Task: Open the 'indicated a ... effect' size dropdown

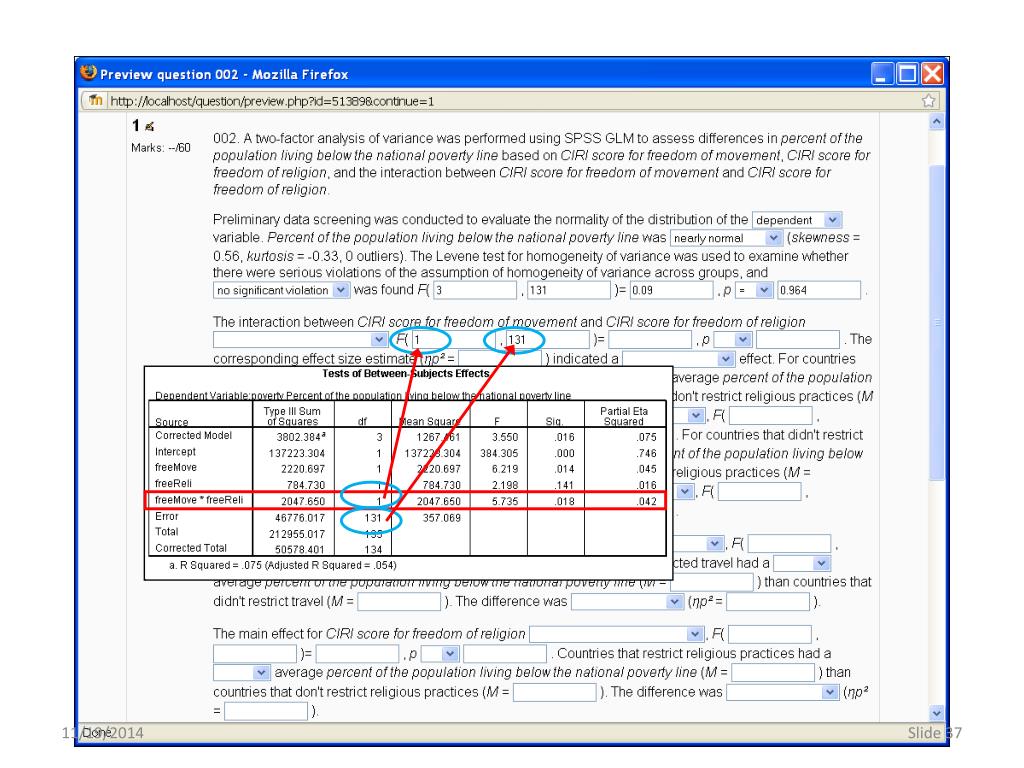Action: tap(679, 359)
